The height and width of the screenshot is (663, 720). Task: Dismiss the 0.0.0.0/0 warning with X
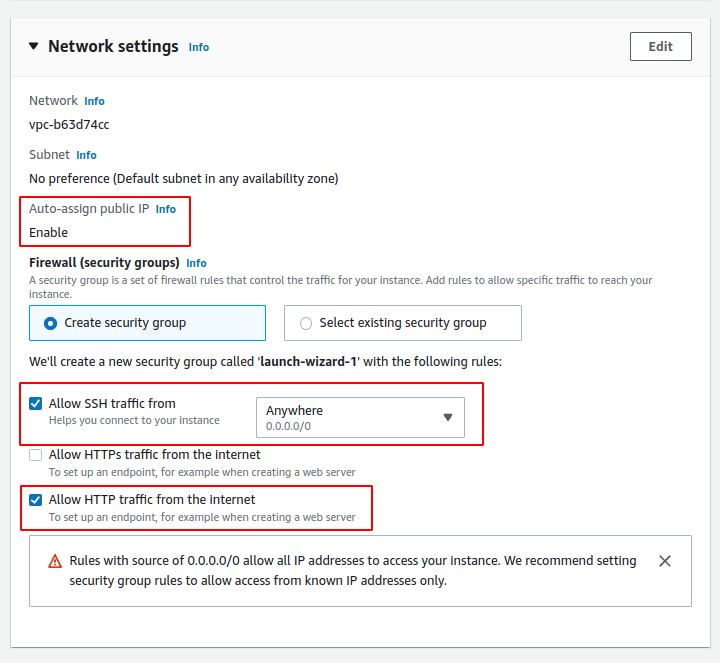665,561
